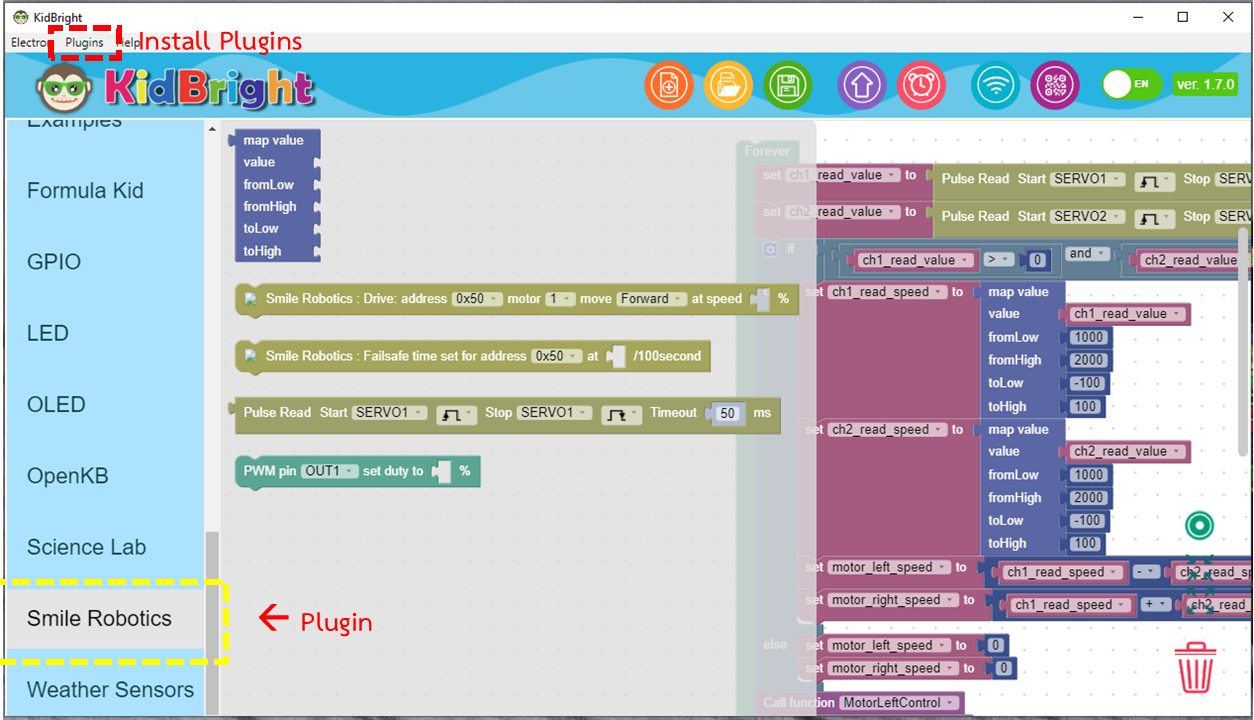The image size is (1254, 720).
Task: Open the MotorLeftControl function dropdown
Action: tap(899, 703)
